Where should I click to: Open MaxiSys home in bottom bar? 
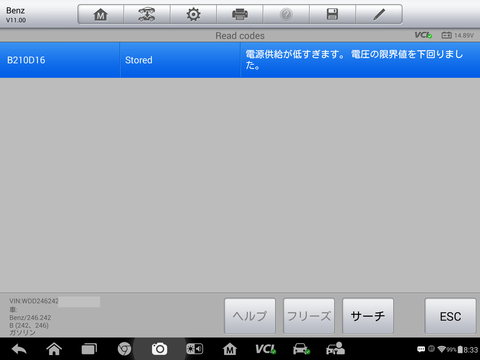click(230, 349)
